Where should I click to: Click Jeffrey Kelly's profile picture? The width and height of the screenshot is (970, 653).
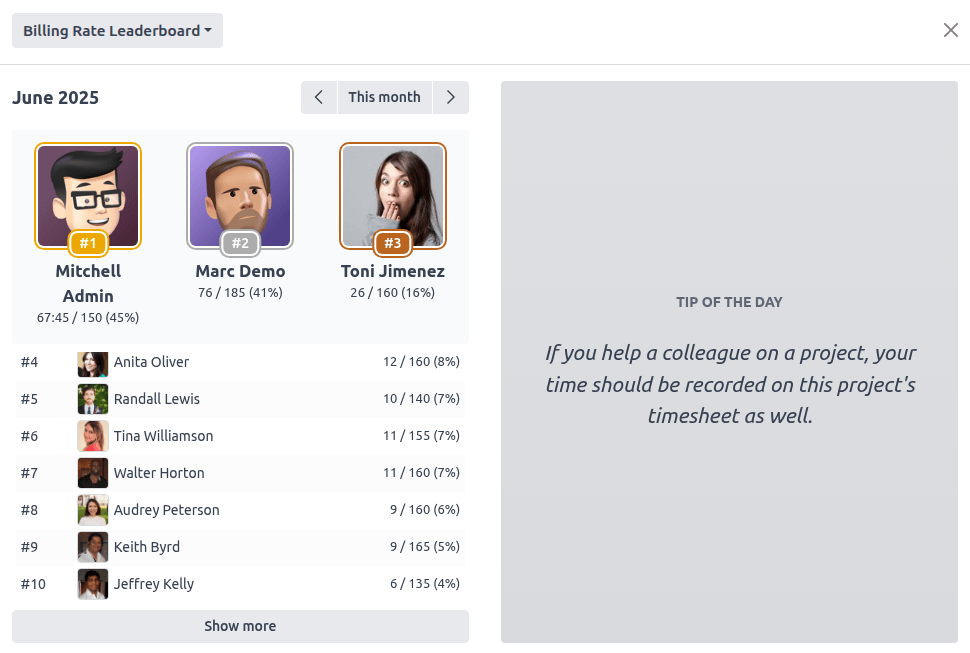(92, 584)
